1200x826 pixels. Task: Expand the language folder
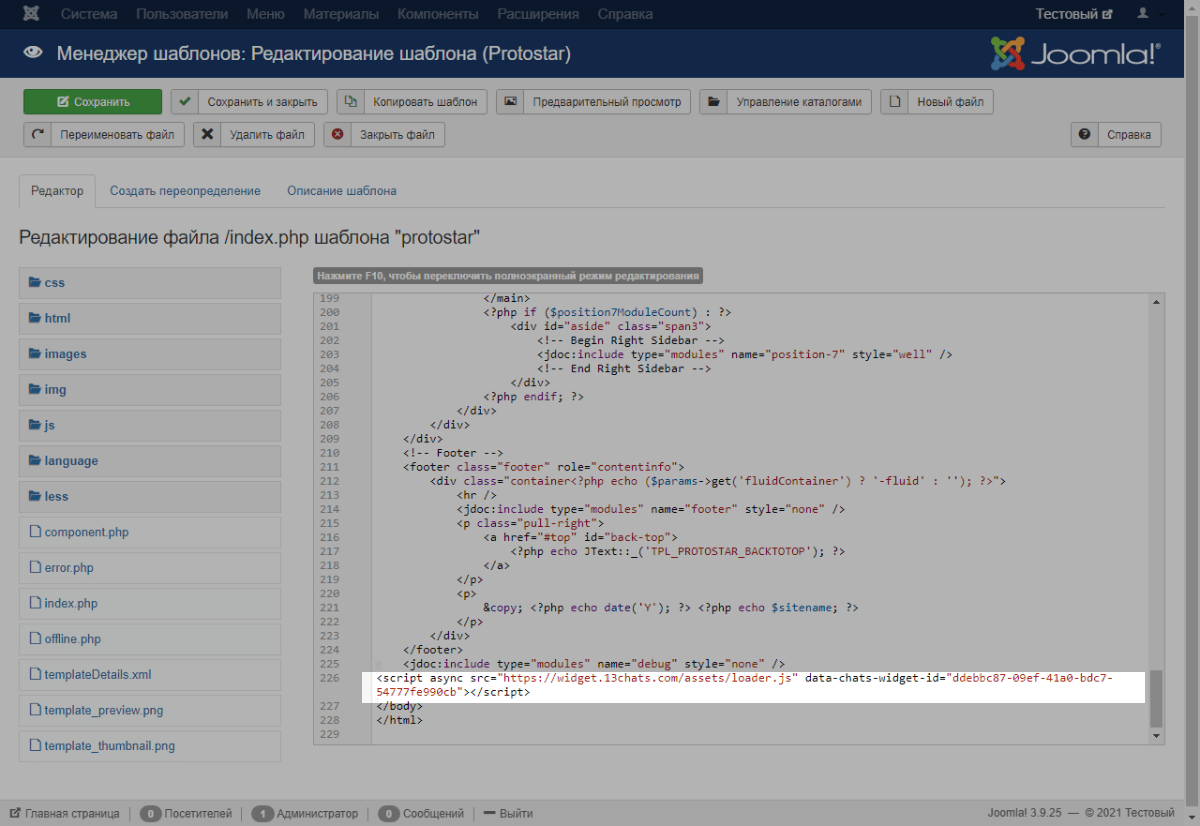click(150, 461)
